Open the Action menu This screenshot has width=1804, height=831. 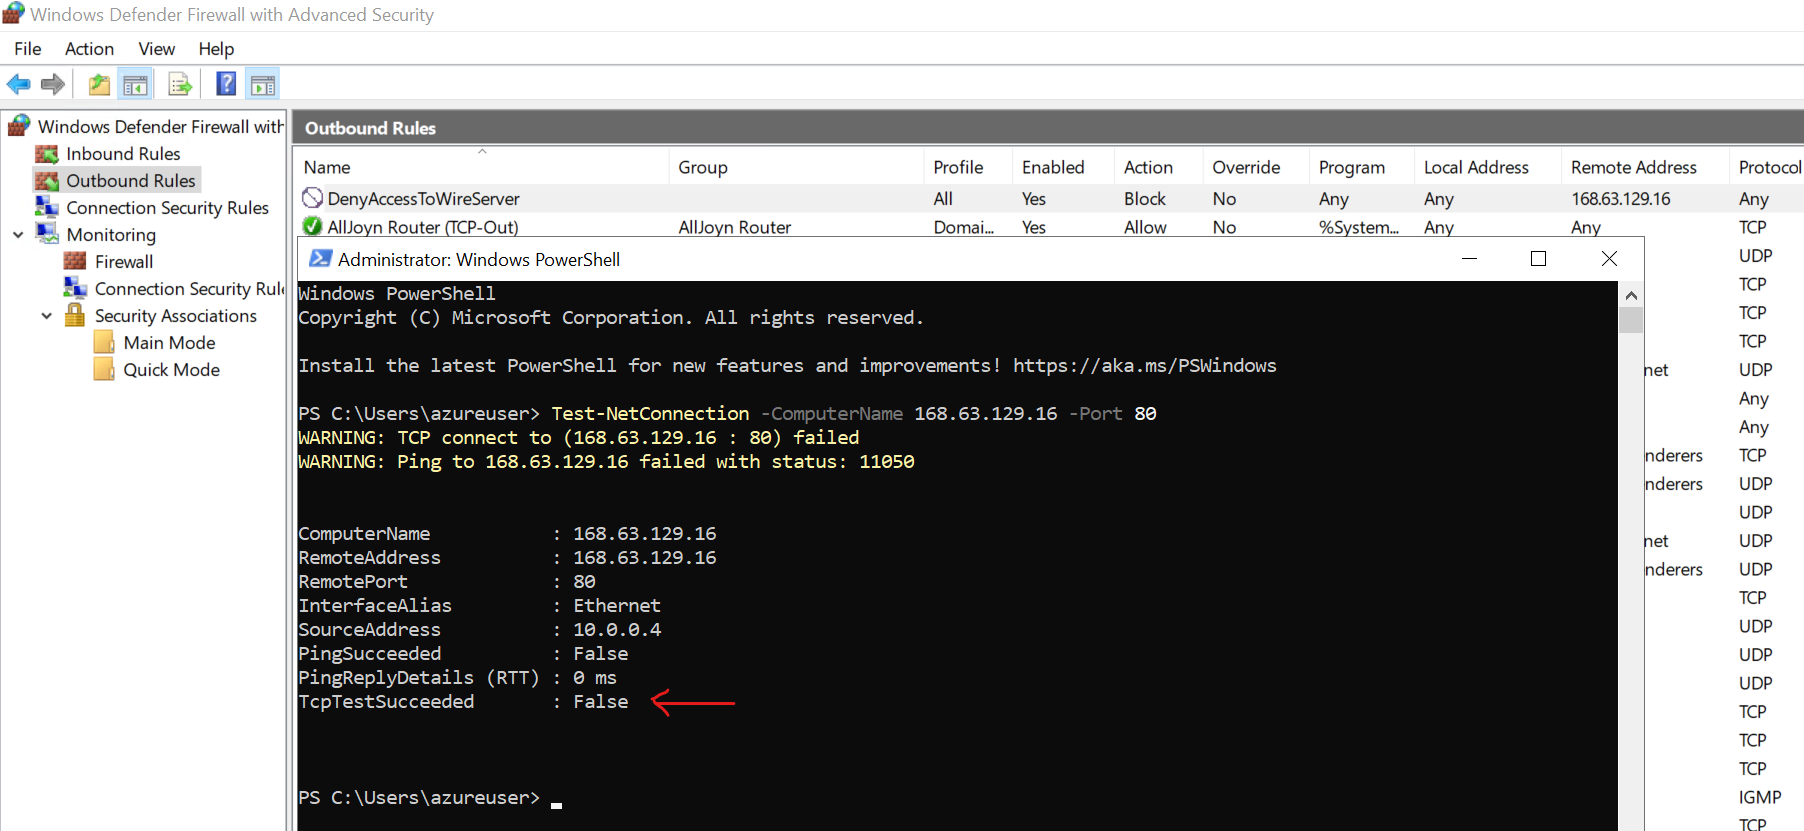click(89, 48)
